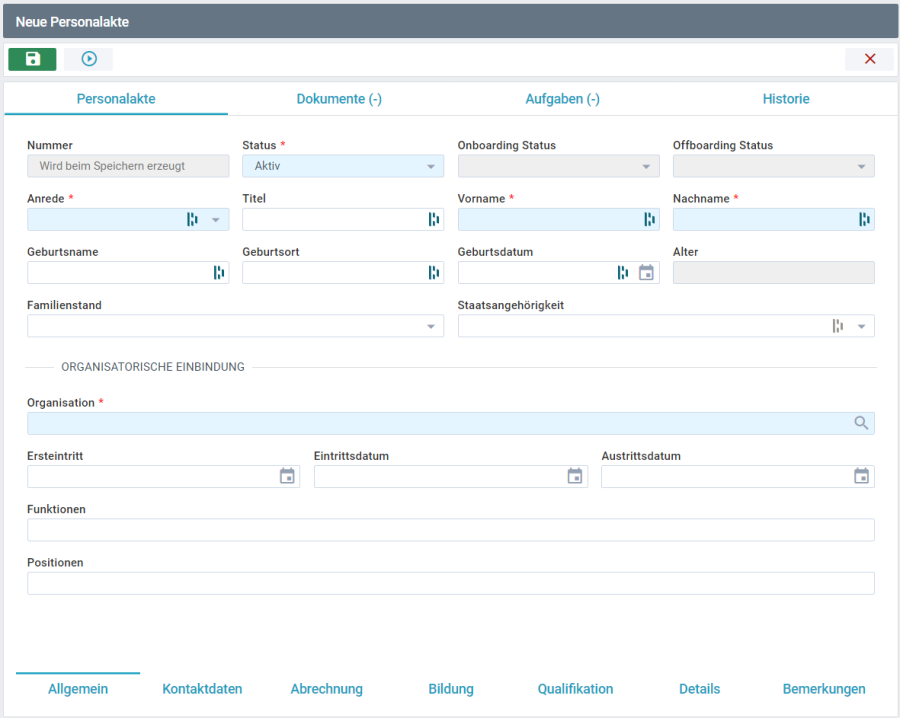Image resolution: width=900 pixels, height=718 pixels.
Task: Click the bars icon in Geburtsname field
Action: [219, 273]
